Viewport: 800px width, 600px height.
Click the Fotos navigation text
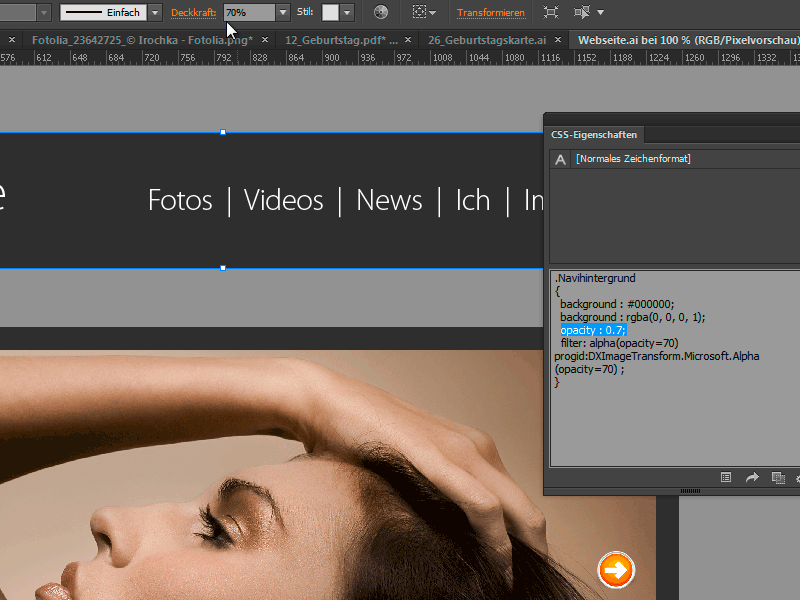pos(180,200)
